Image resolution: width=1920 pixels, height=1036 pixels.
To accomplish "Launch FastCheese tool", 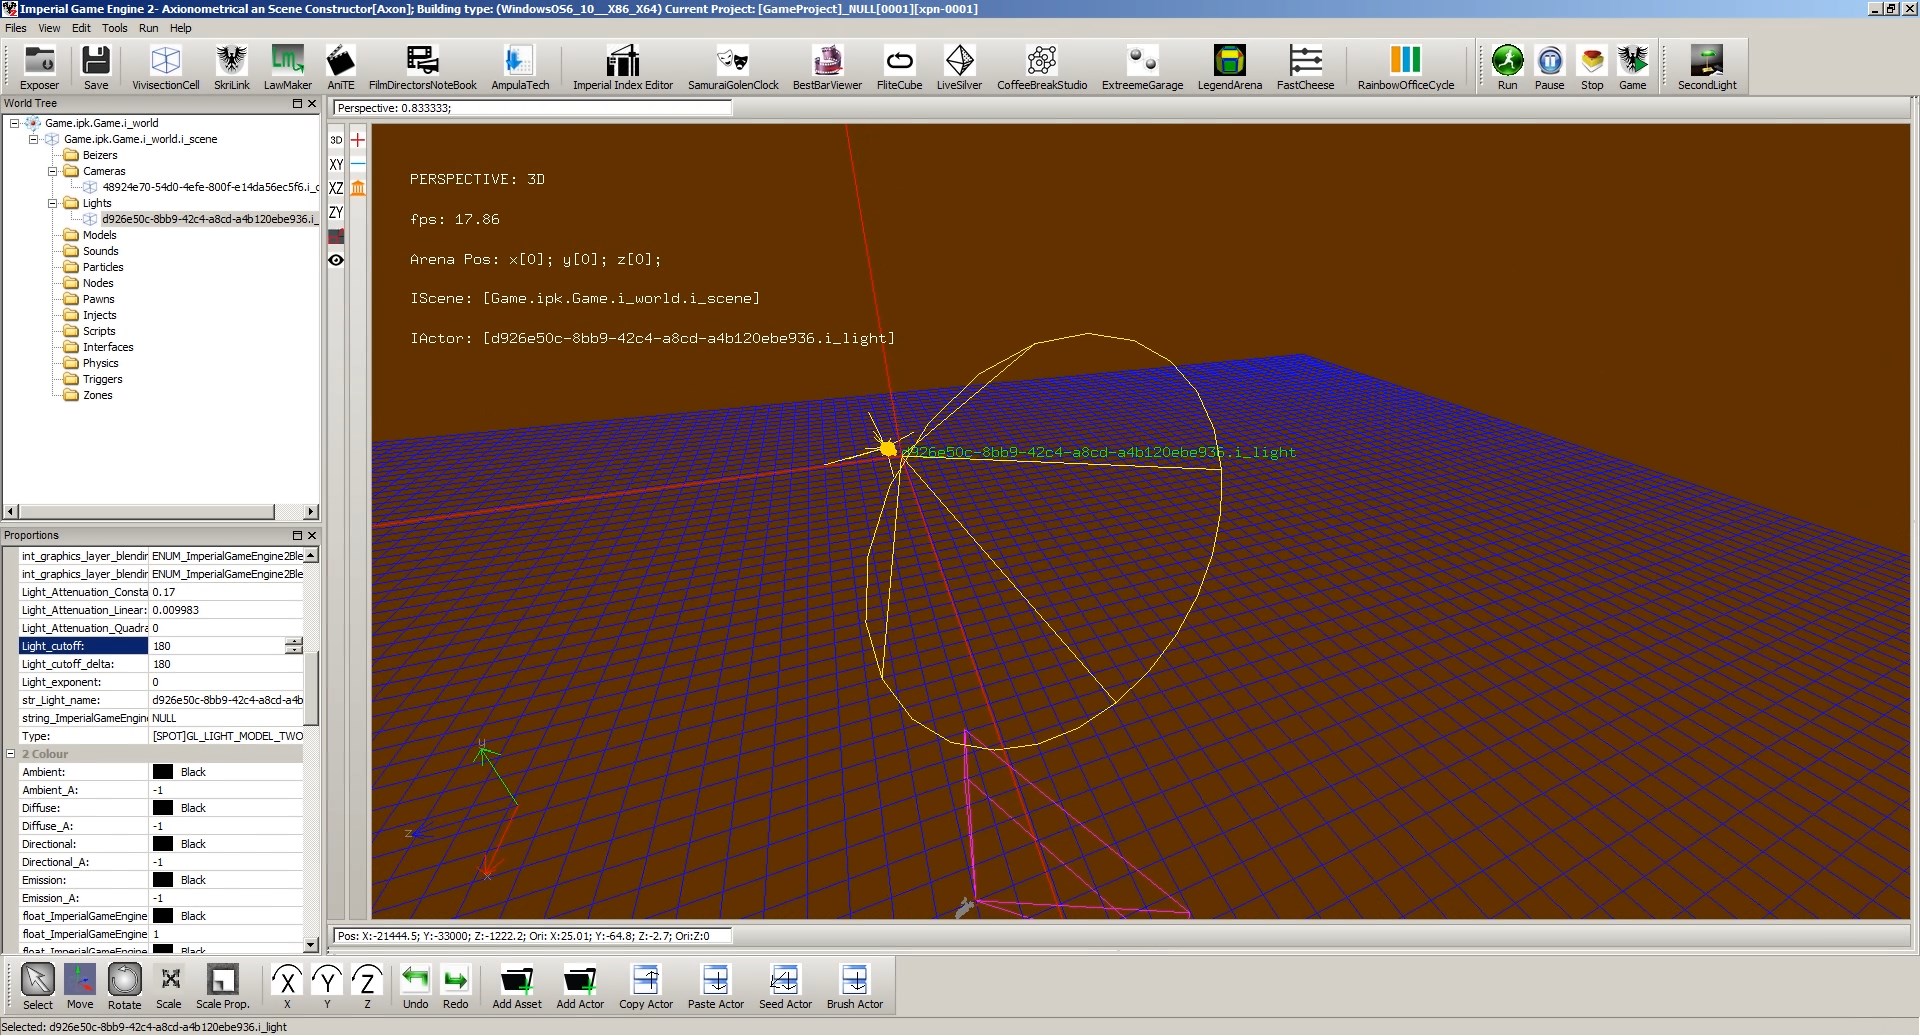I will [x=1305, y=68].
